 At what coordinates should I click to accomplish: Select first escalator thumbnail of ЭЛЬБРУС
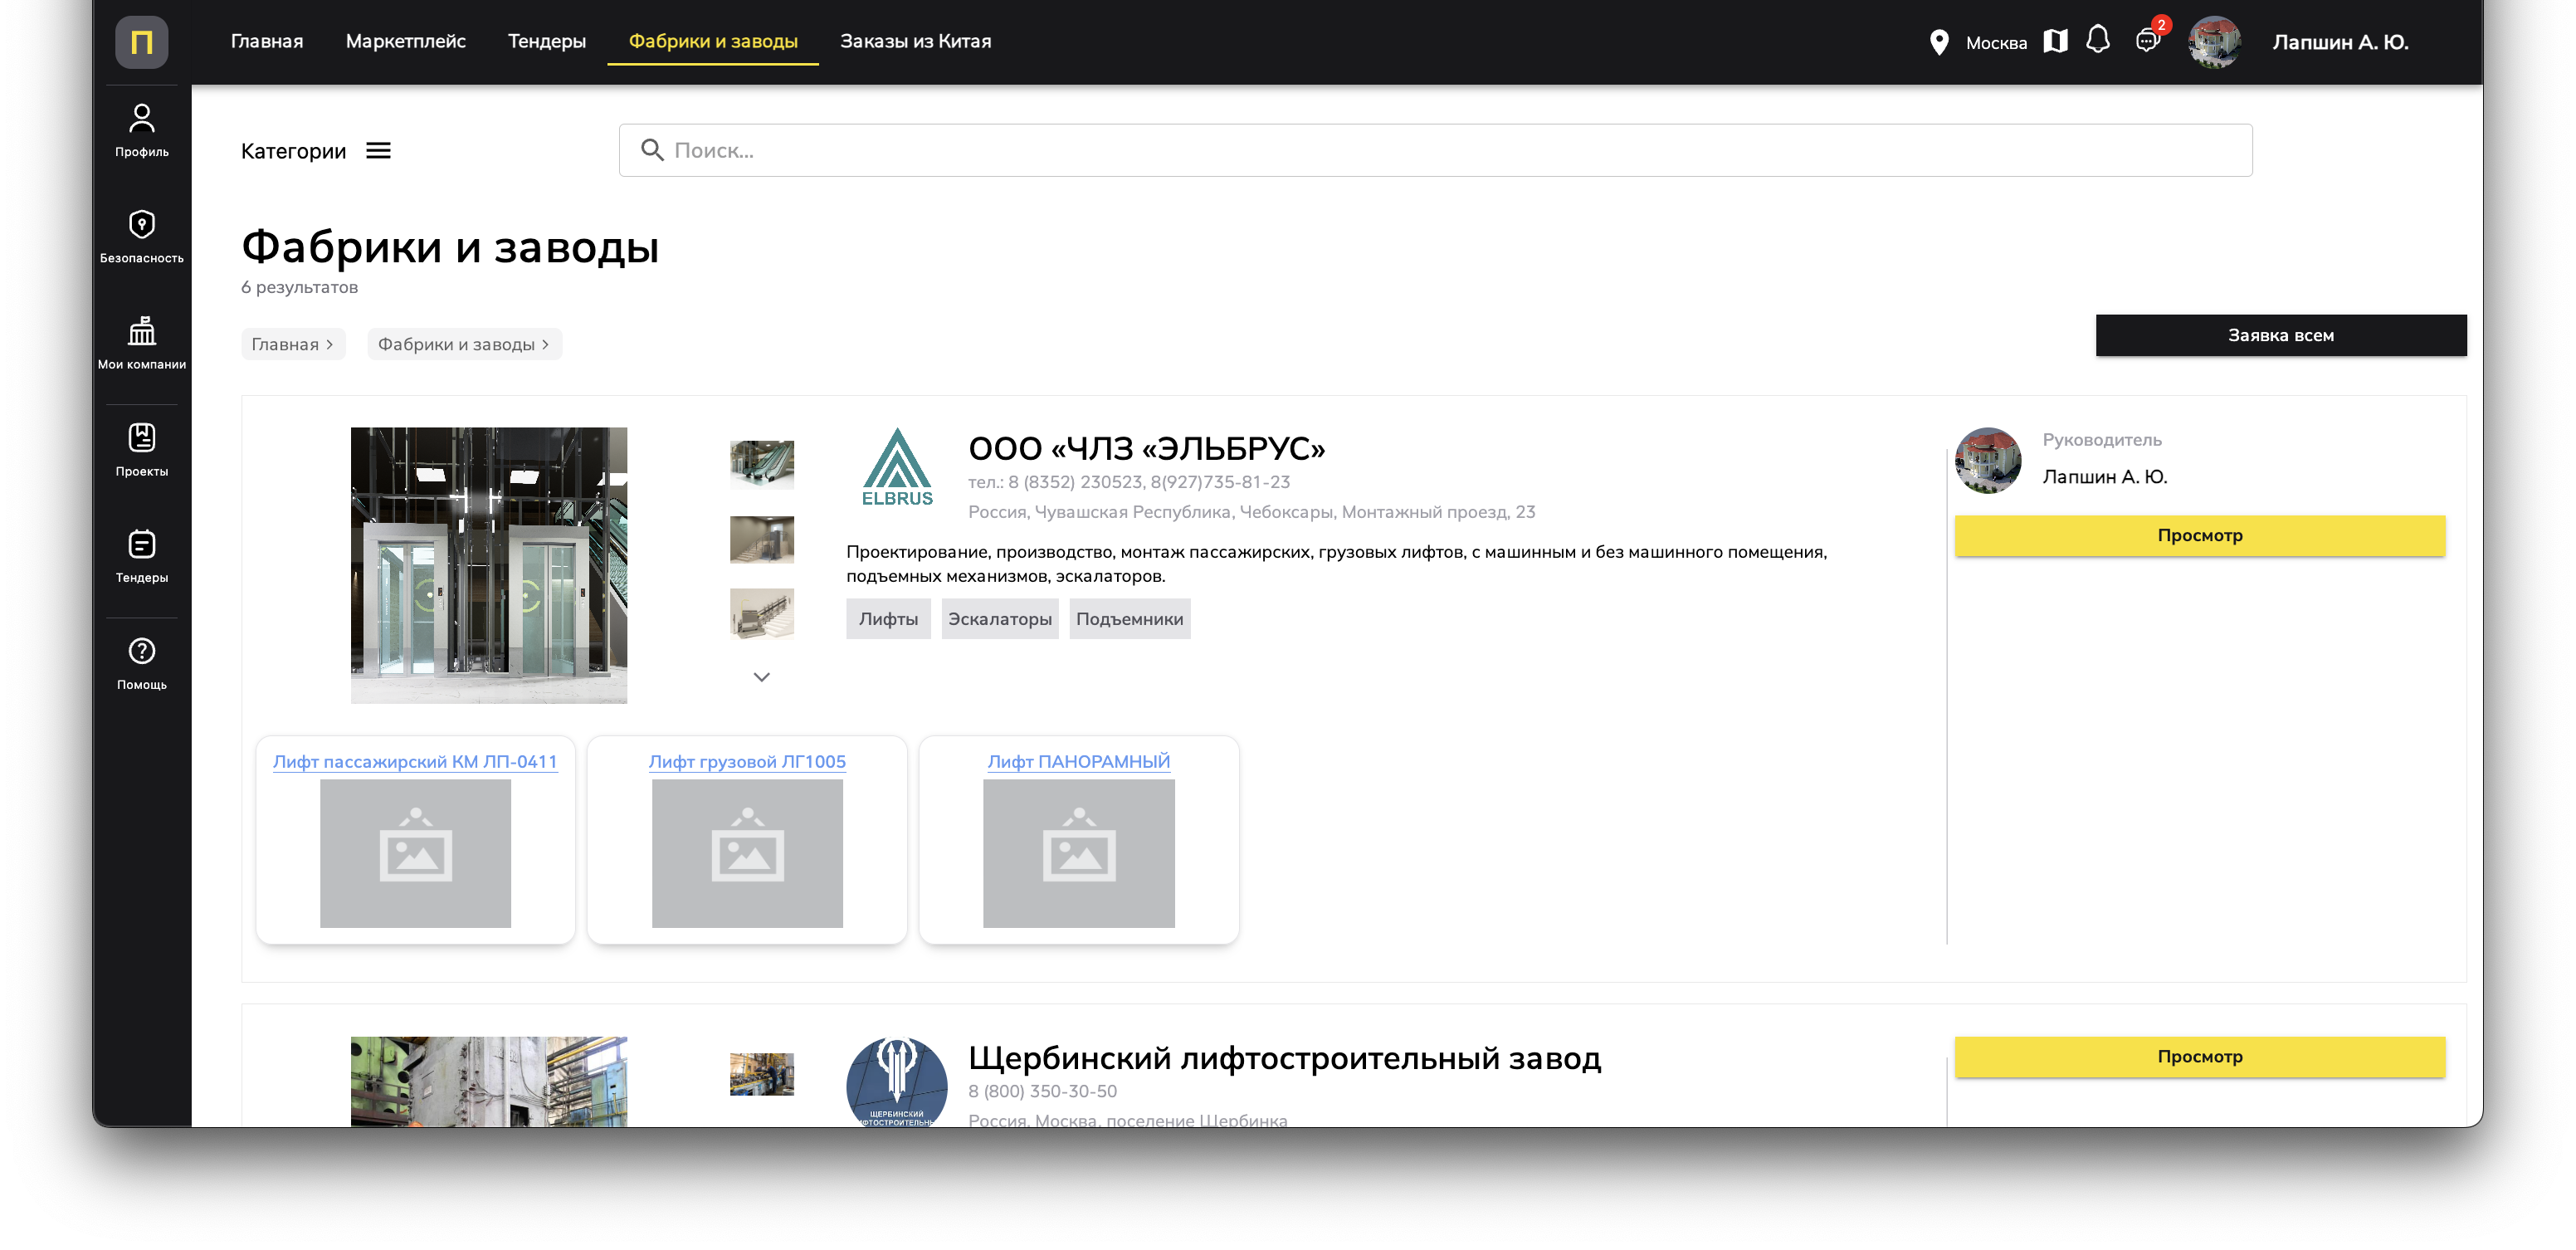pos(762,465)
